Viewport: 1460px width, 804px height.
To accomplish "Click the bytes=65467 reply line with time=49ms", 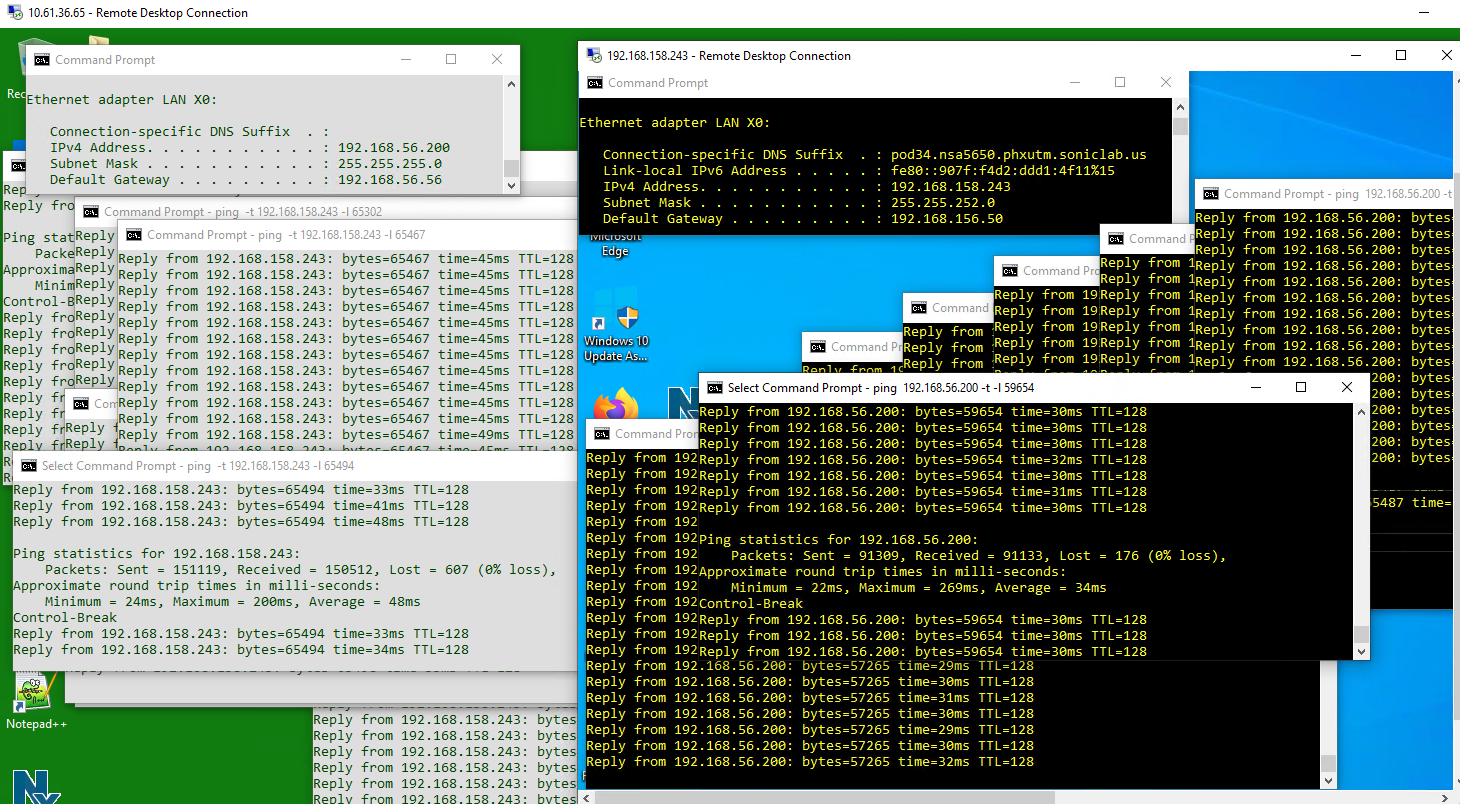I will pyautogui.click(x=346, y=435).
